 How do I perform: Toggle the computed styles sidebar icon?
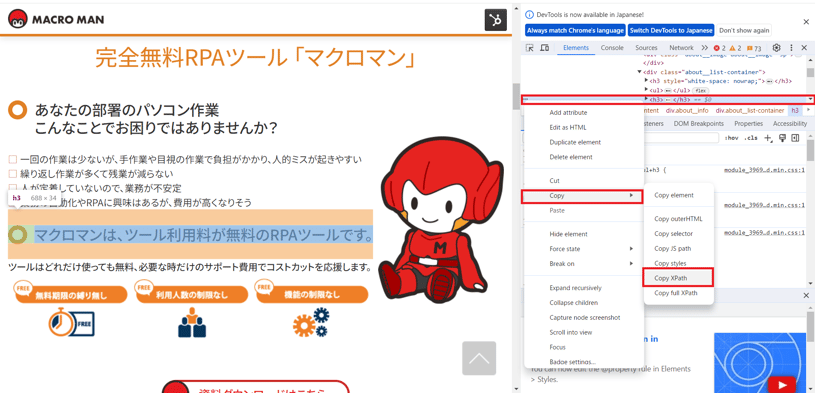(795, 138)
